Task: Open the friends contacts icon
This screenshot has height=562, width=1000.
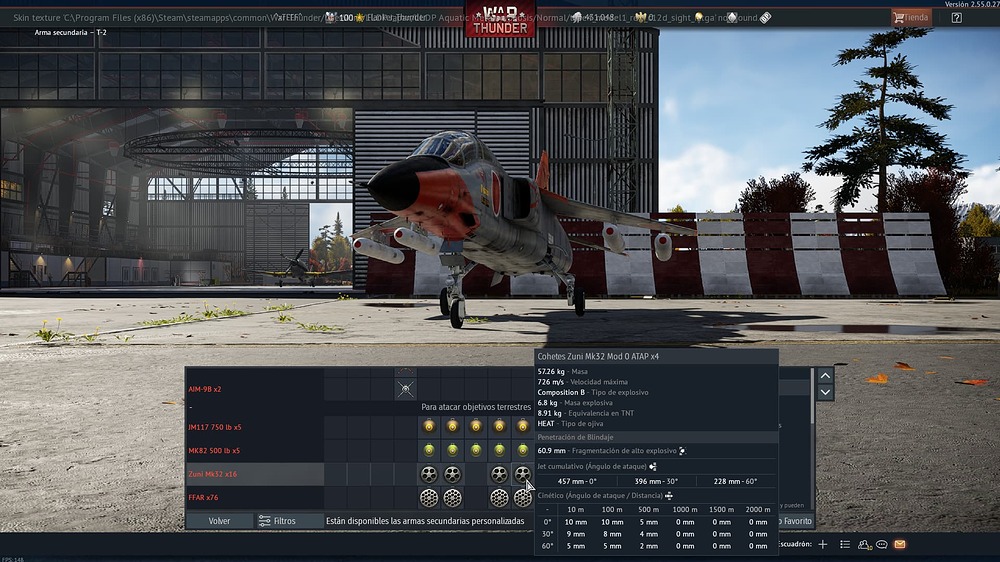Action: [864, 544]
